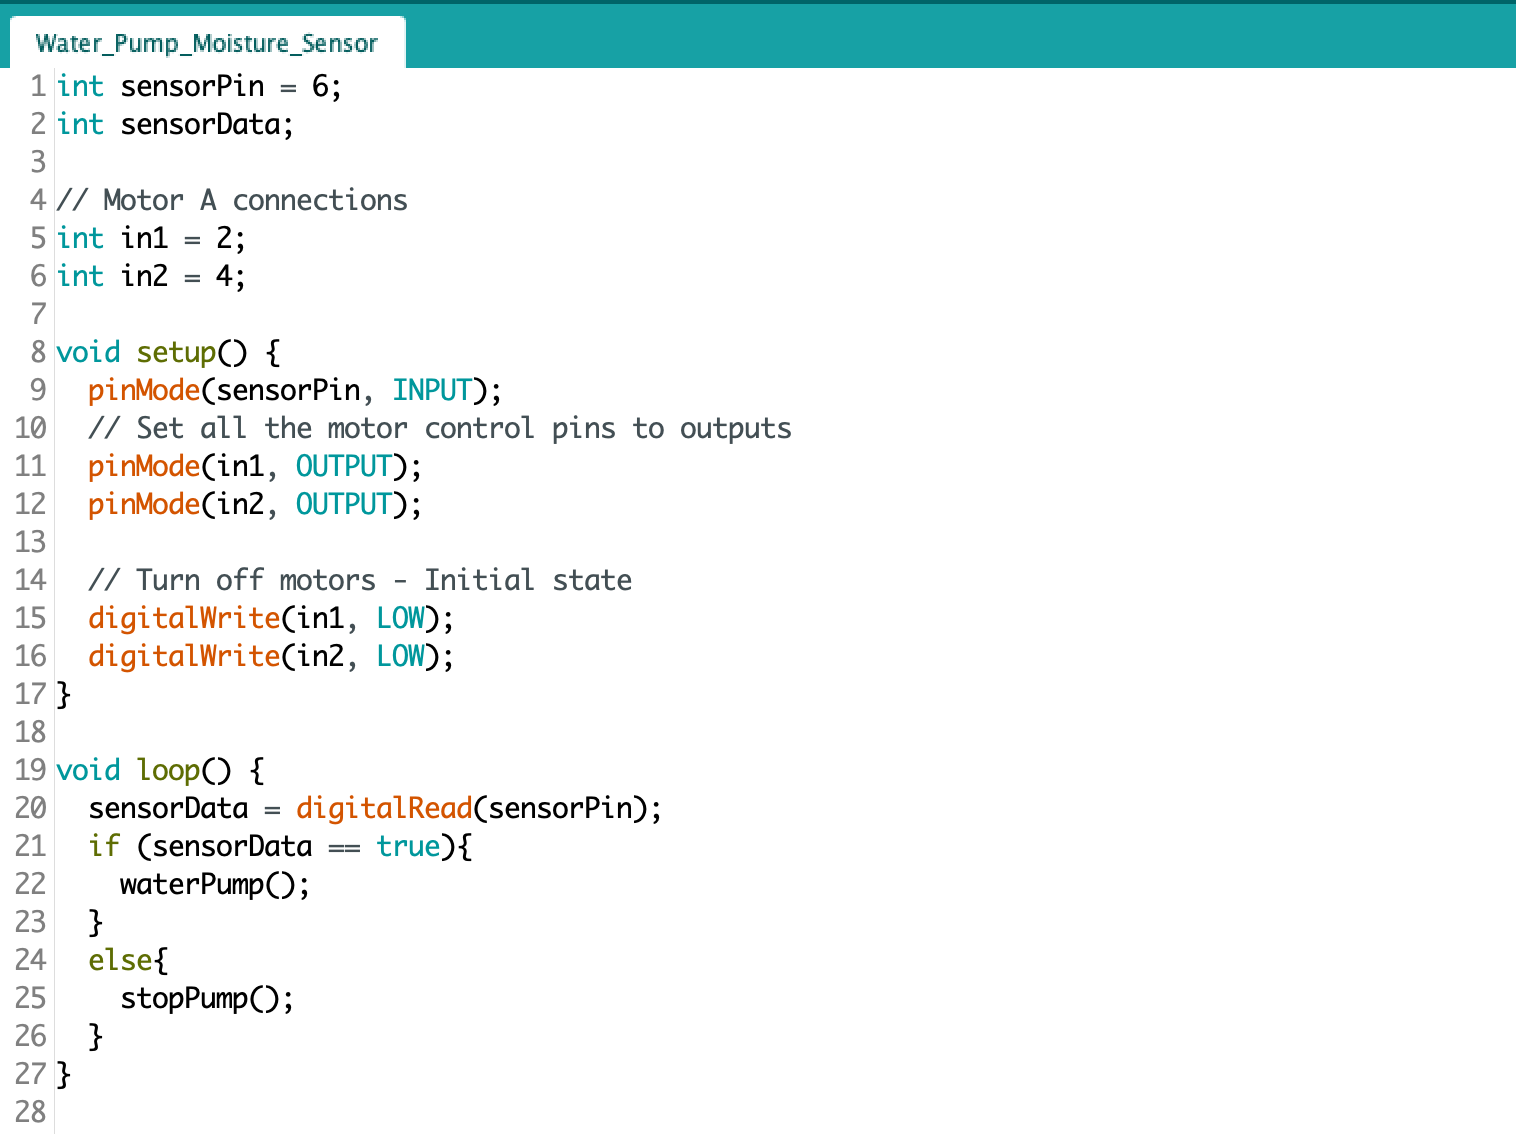The image size is (1516, 1134).
Task: Click the sensorPin variable on line 1
Action: tap(191, 86)
